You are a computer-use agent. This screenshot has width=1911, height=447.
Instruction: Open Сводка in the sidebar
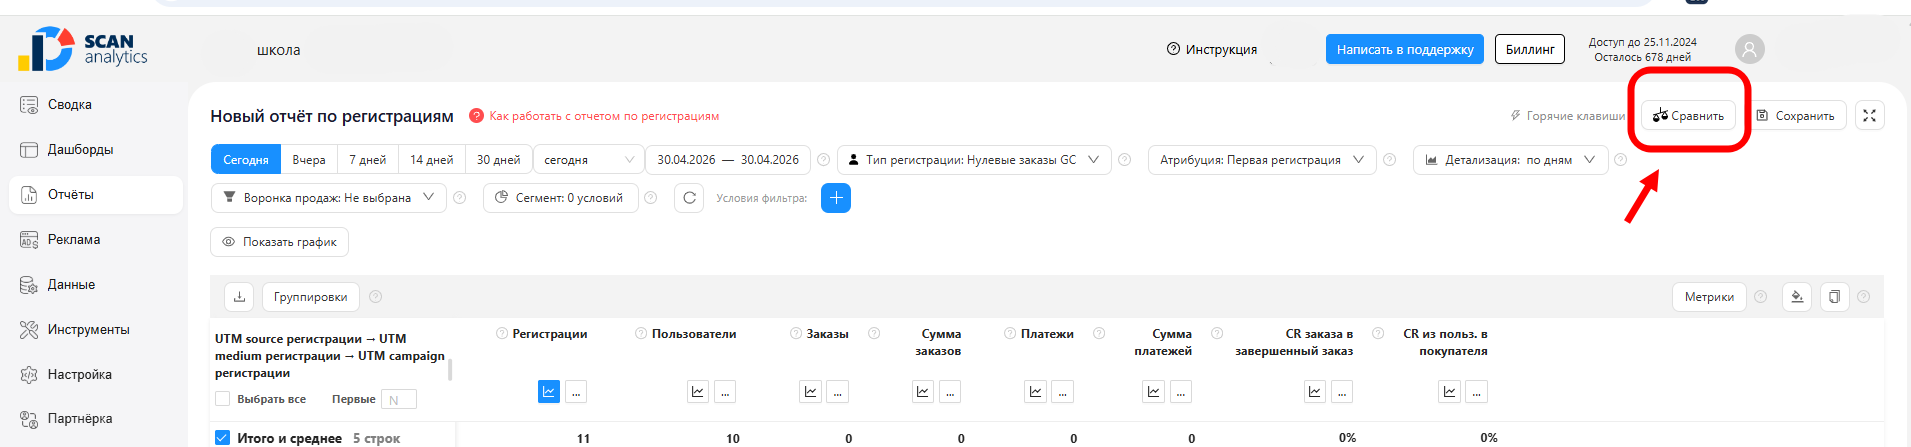70,105
